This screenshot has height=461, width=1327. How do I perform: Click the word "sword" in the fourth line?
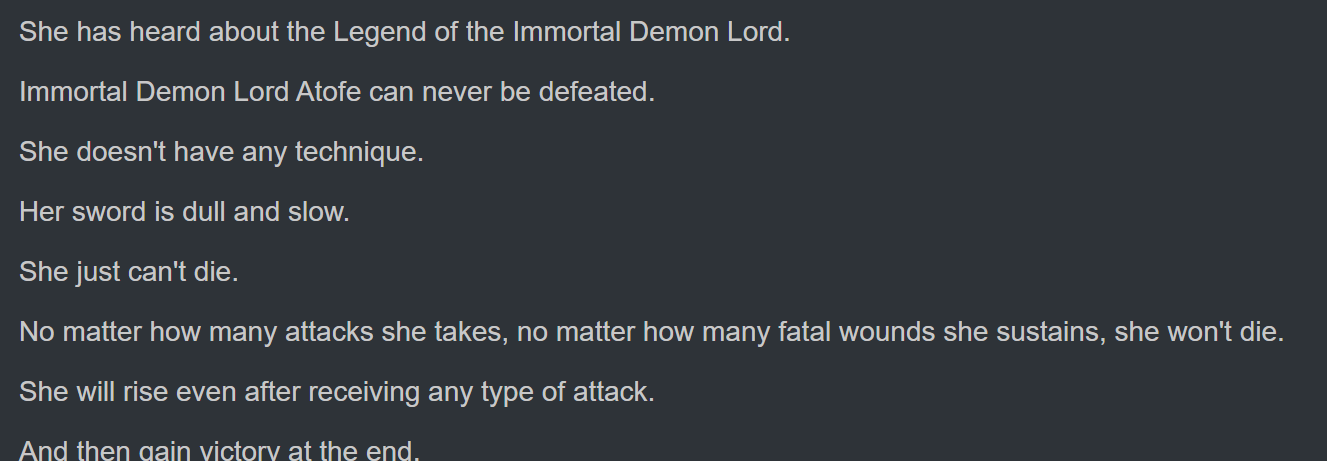tap(106, 212)
